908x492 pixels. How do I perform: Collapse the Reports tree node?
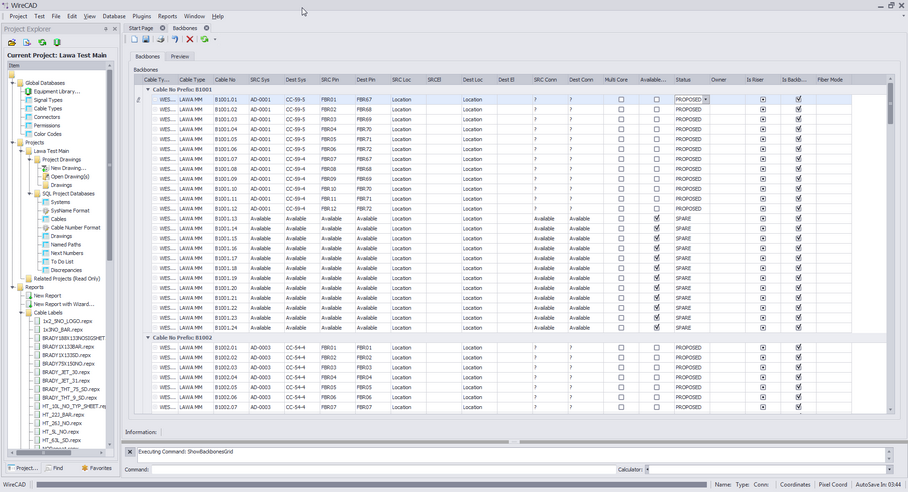12,287
